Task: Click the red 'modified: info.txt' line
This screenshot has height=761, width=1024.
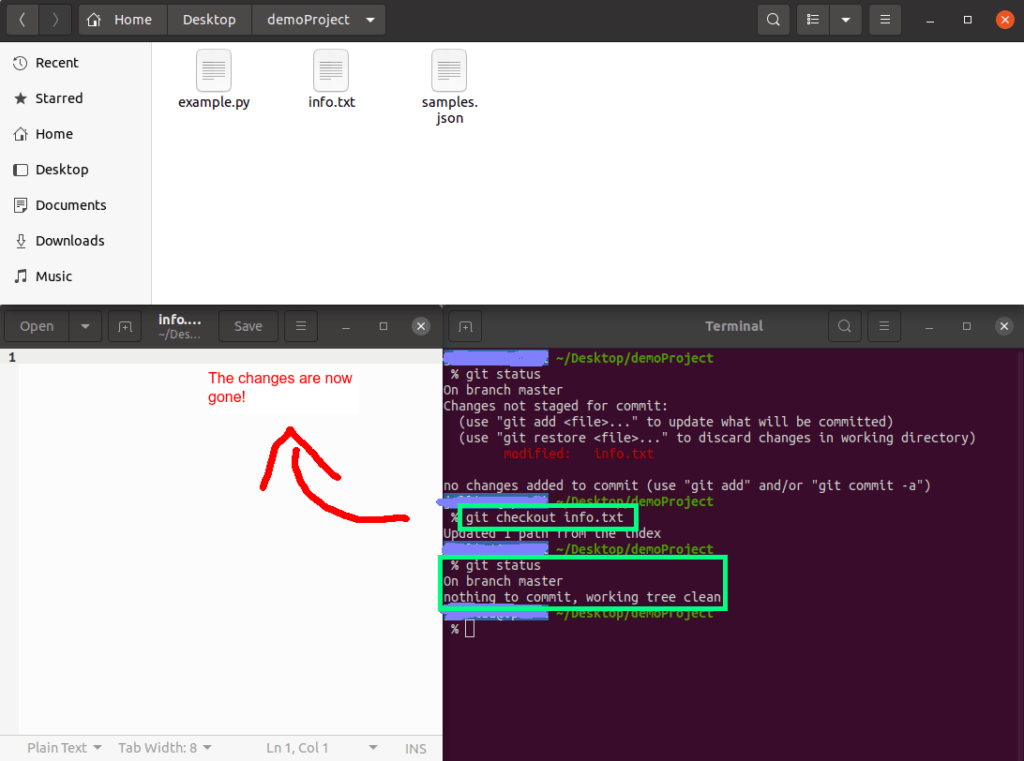Action: tap(578, 453)
